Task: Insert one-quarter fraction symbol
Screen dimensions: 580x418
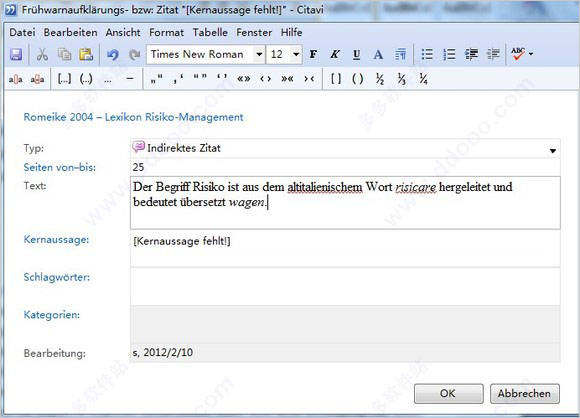Action: coord(423,79)
